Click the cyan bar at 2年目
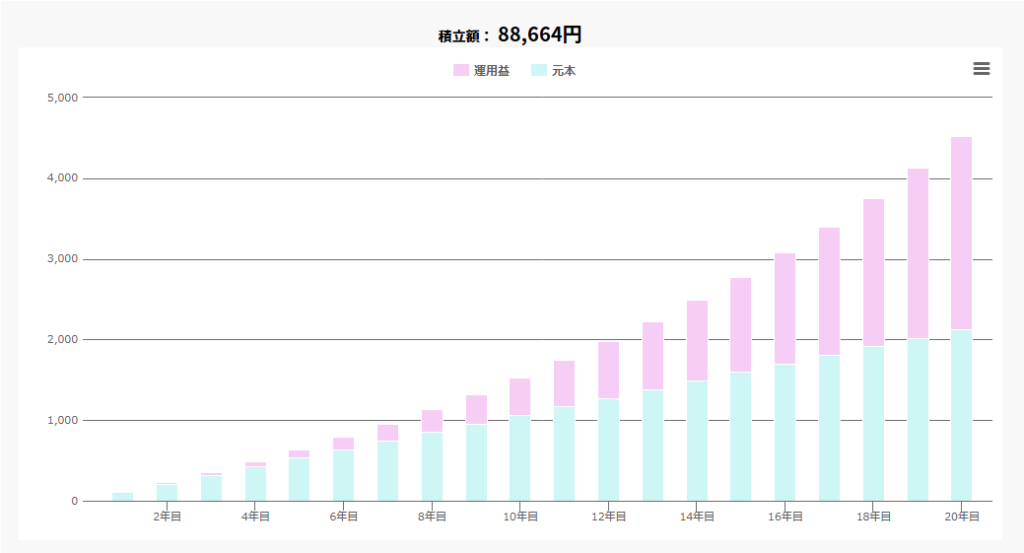 167,492
